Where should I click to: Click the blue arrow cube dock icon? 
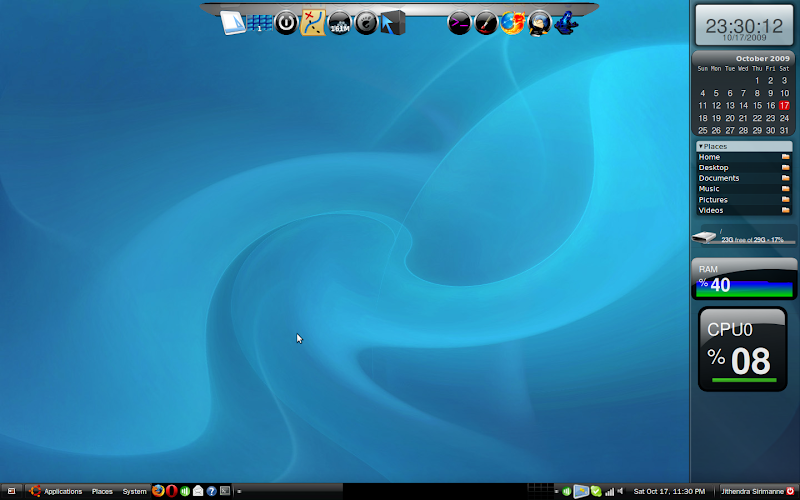point(393,23)
